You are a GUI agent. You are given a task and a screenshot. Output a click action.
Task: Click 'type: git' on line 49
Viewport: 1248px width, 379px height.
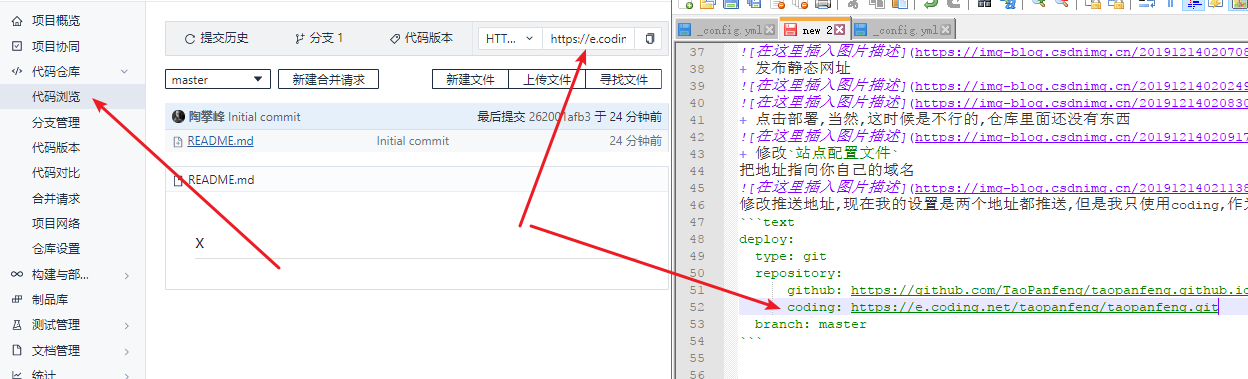click(791, 256)
